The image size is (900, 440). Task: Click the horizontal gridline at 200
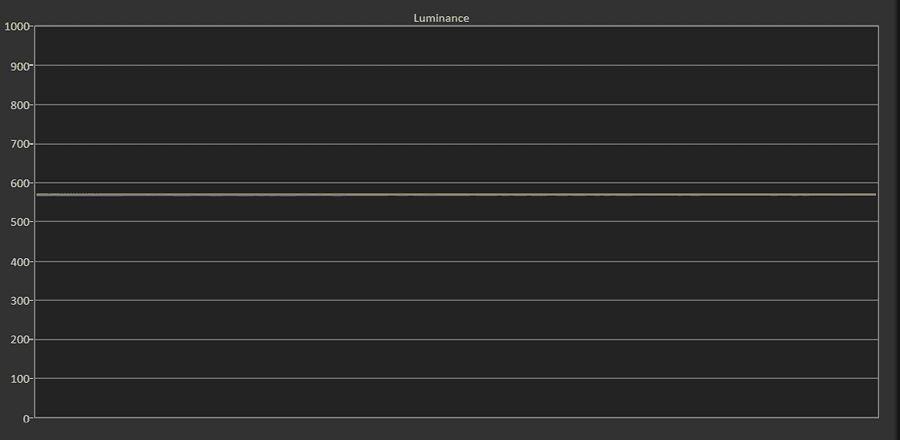coord(456,340)
